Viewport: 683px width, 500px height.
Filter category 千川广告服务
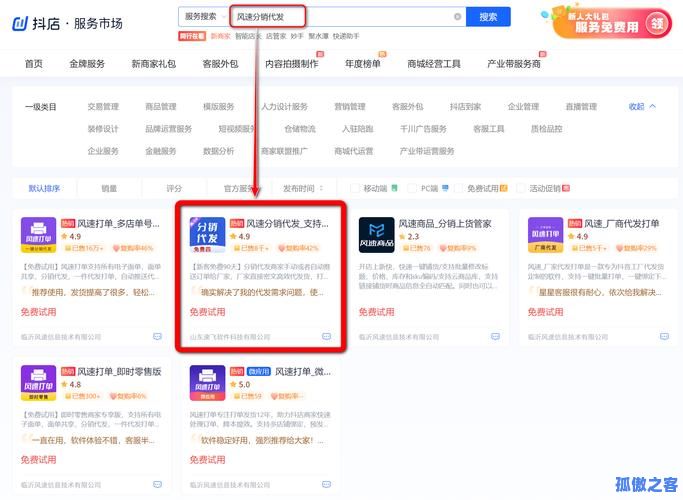[x=423, y=129]
